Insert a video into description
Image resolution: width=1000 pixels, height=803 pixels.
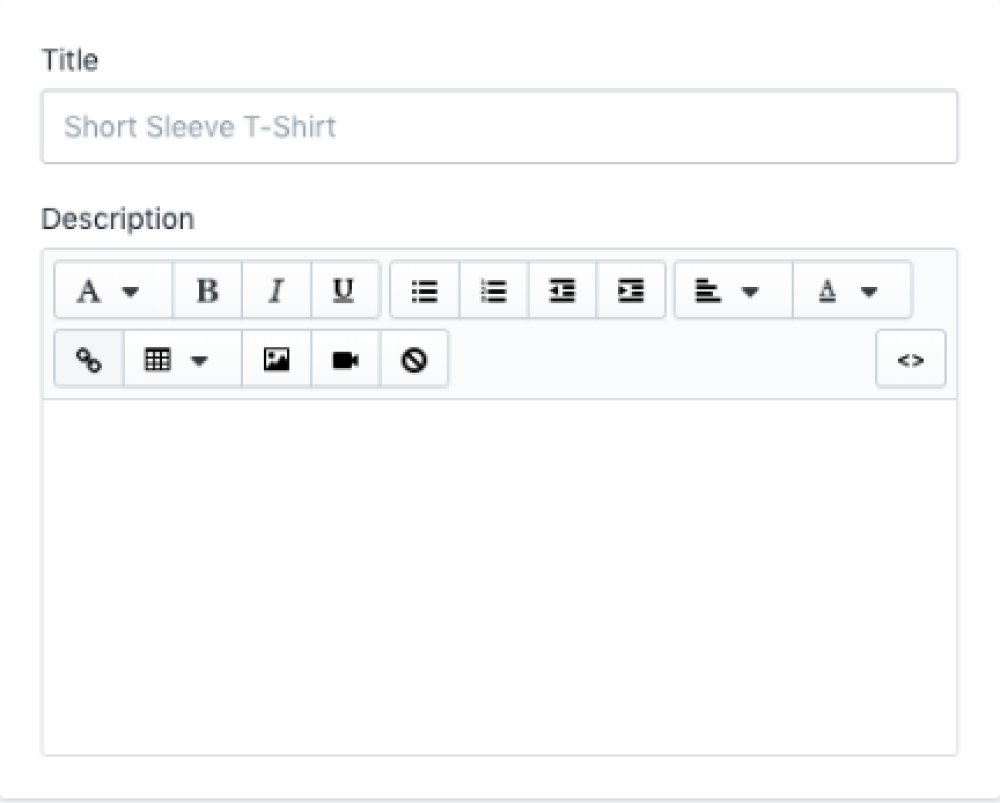(345, 359)
